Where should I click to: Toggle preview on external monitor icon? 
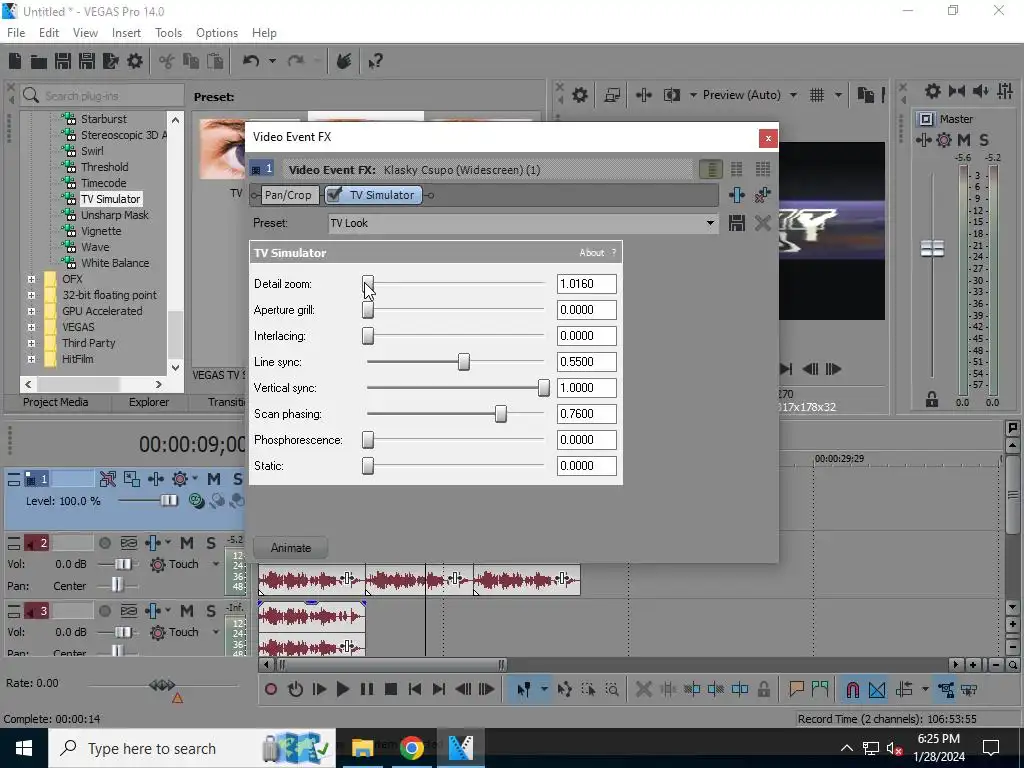click(612, 95)
